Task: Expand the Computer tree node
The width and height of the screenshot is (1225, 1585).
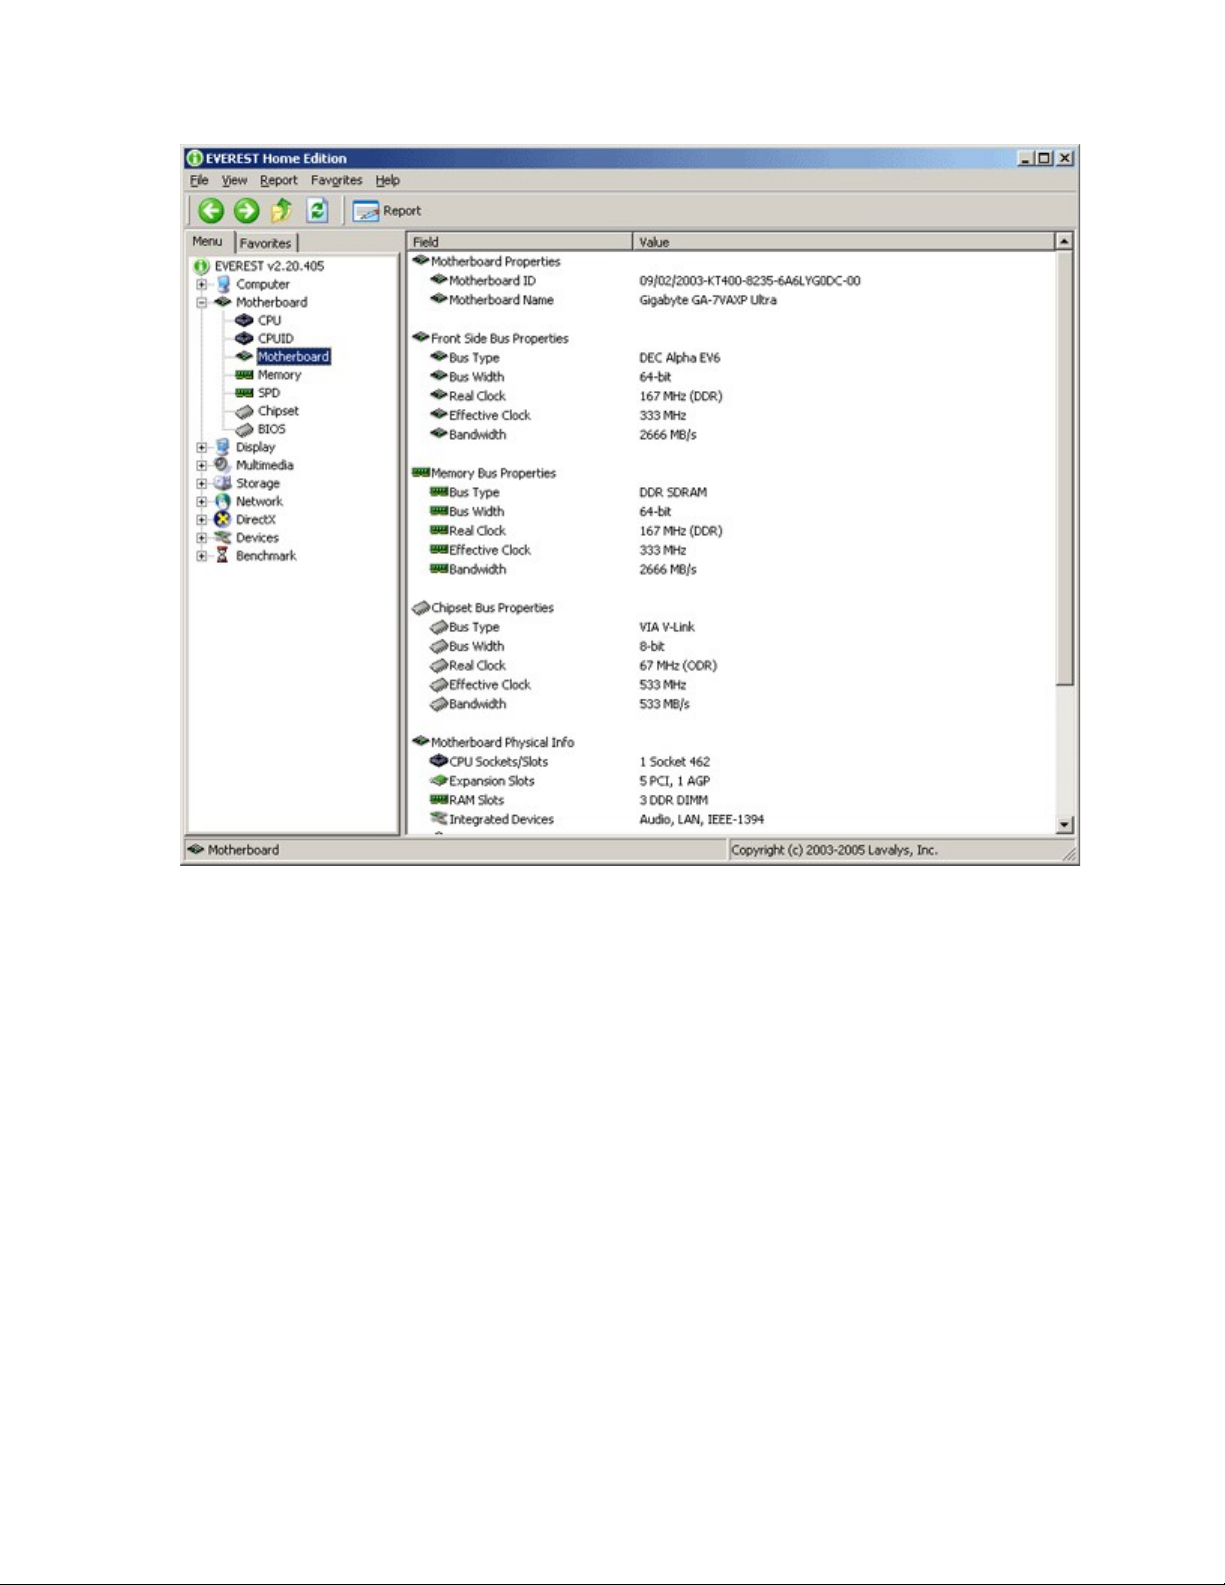Action: pos(202,285)
